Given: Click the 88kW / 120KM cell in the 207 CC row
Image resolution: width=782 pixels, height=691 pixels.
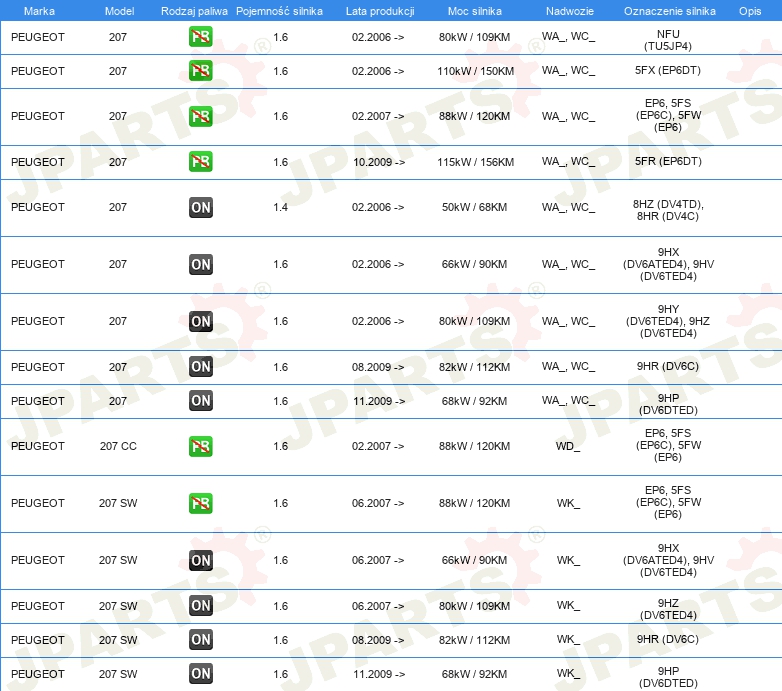Looking at the screenshot, I should coord(474,446).
